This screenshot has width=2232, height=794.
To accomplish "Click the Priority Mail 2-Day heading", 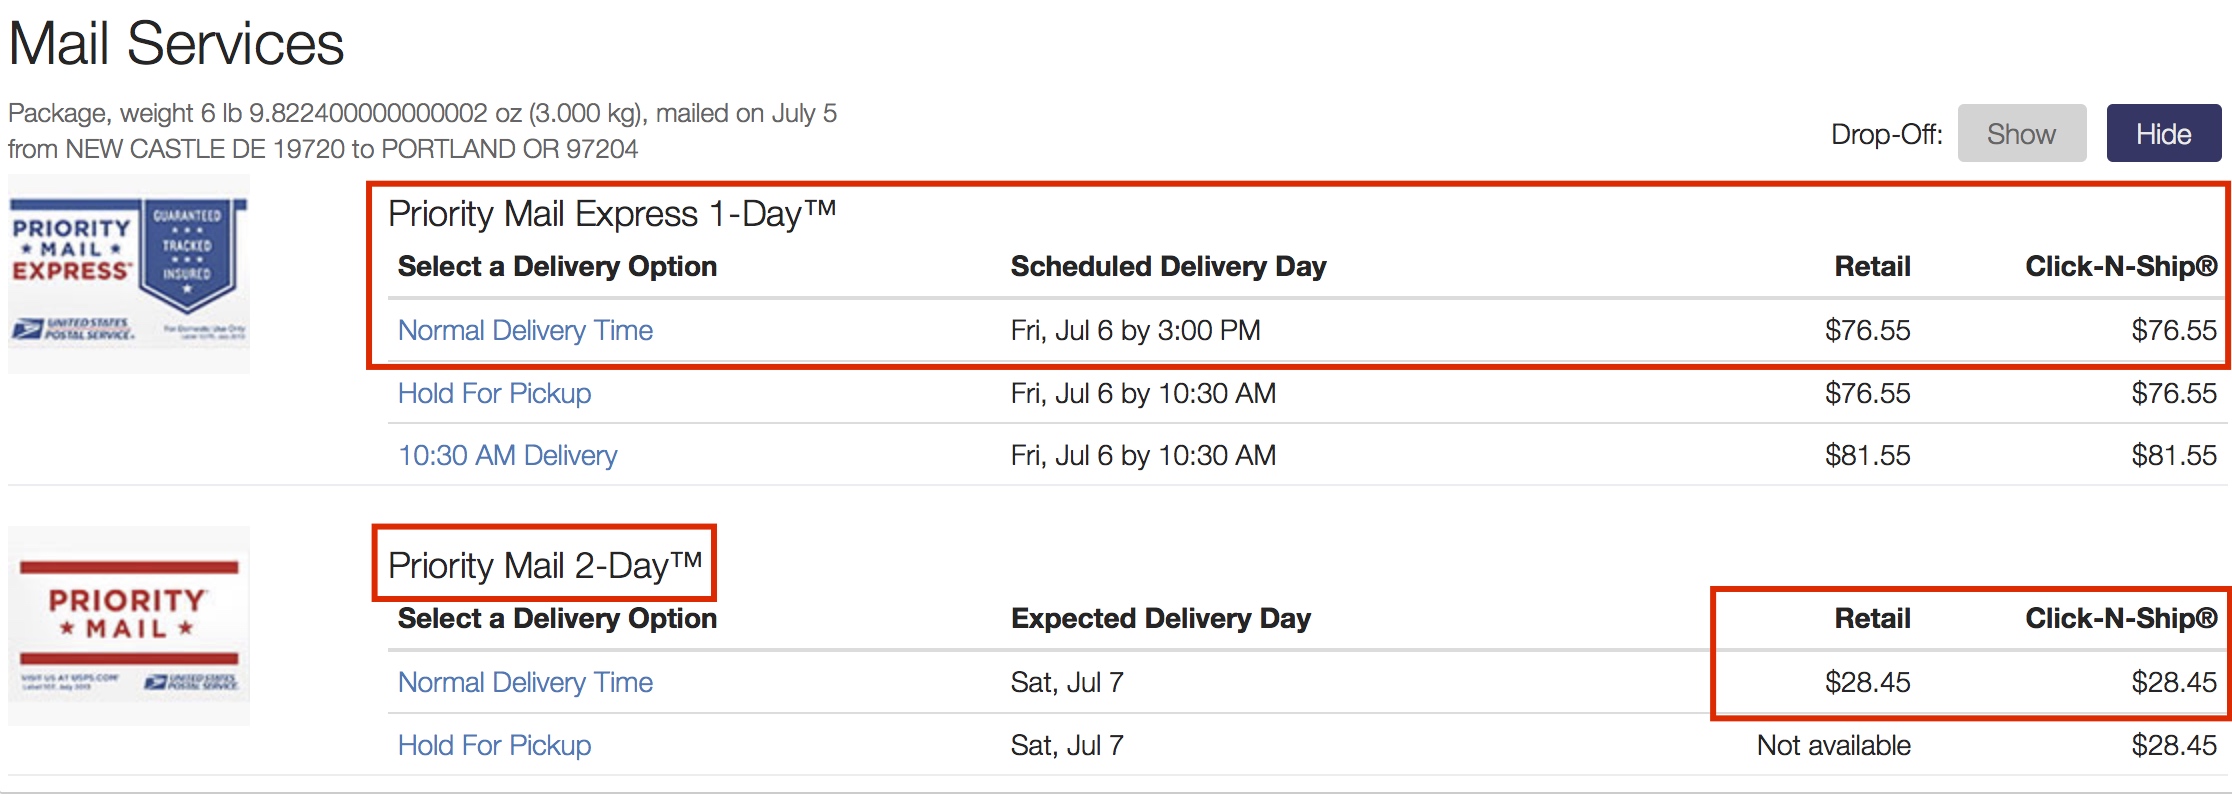I will click(545, 566).
